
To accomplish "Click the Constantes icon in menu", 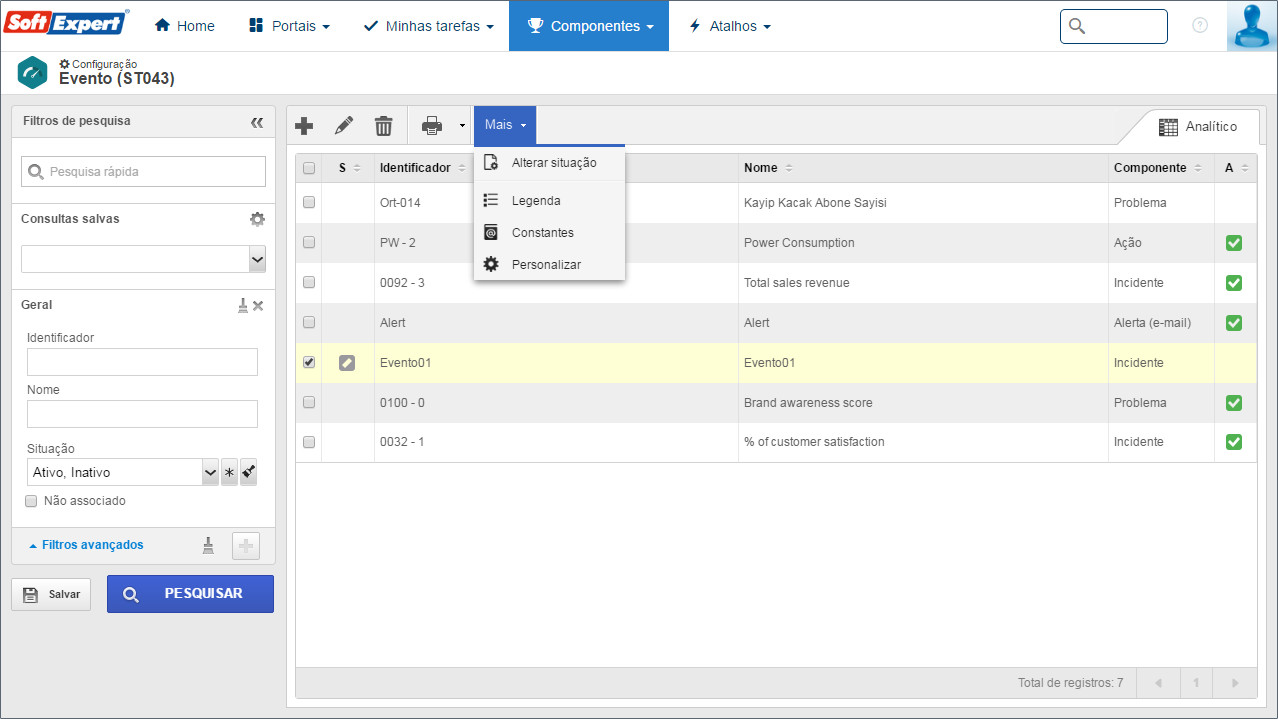I will (x=491, y=232).
